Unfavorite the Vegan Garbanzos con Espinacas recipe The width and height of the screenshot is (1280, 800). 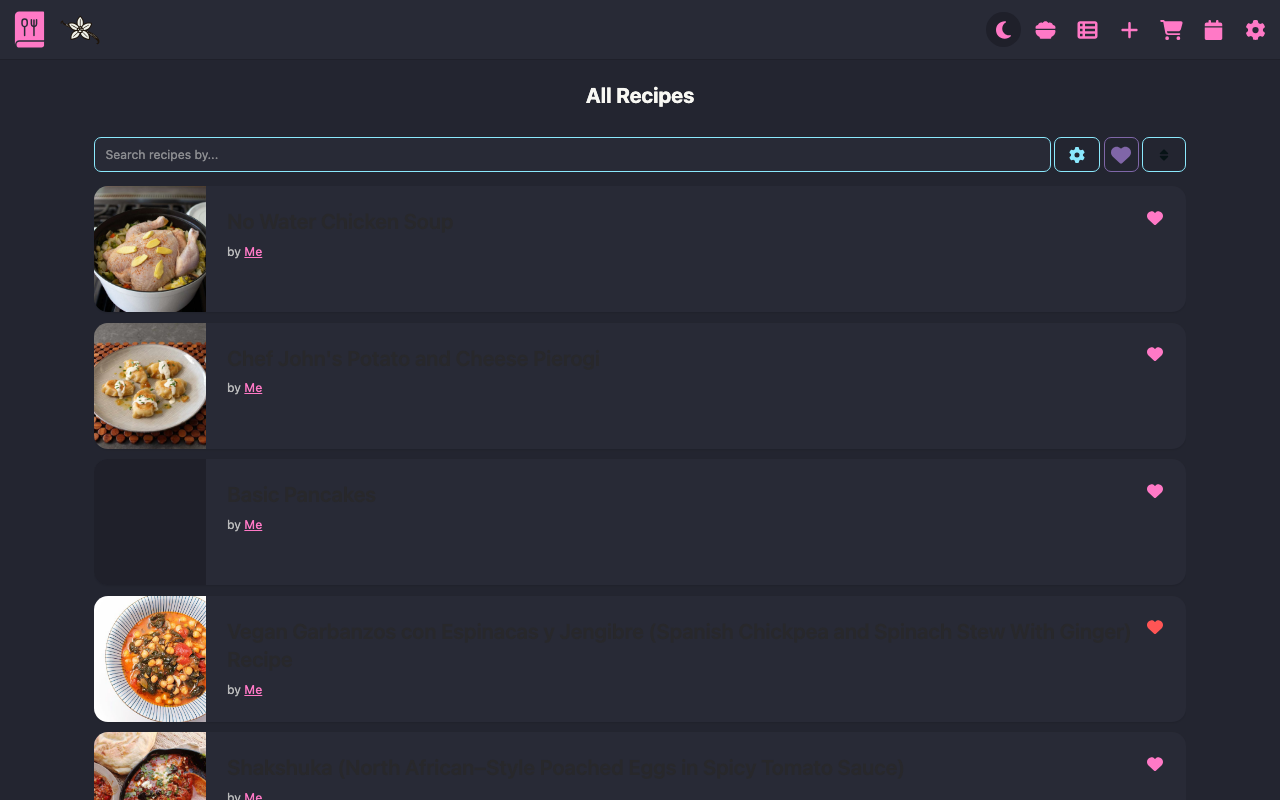pos(1155,627)
